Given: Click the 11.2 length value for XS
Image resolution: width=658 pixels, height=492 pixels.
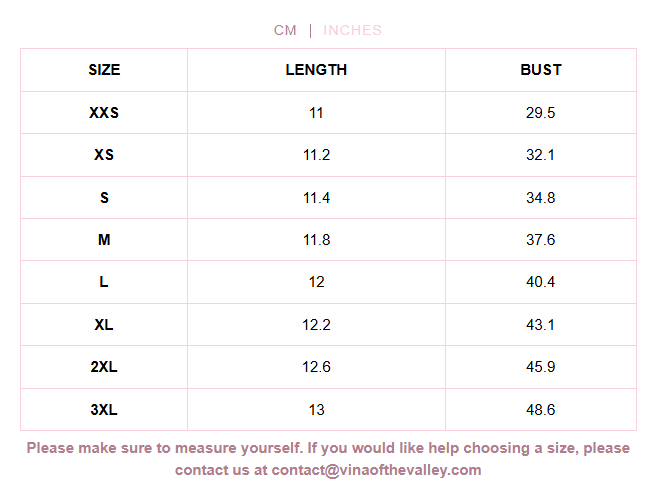Looking at the screenshot, I should (316, 155).
